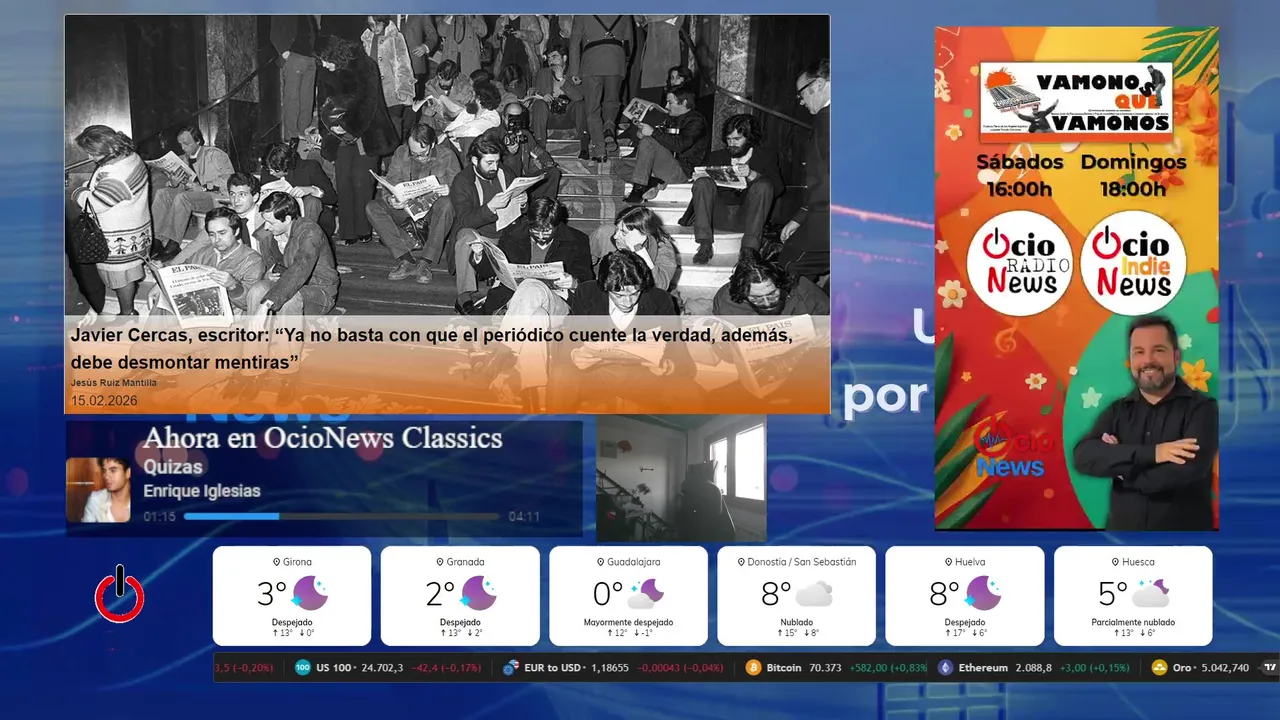Image resolution: width=1280 pixels, height=720 pixels.
Task: Click 'Parcialmente nublado' condition text
Action: click(x=1133, y=622)
